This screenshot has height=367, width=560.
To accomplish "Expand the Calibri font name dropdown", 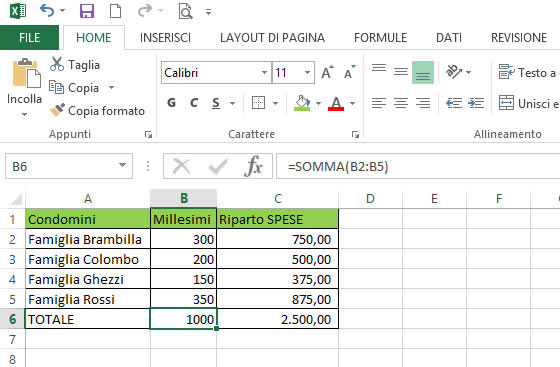I will click(x=264, y=72).
